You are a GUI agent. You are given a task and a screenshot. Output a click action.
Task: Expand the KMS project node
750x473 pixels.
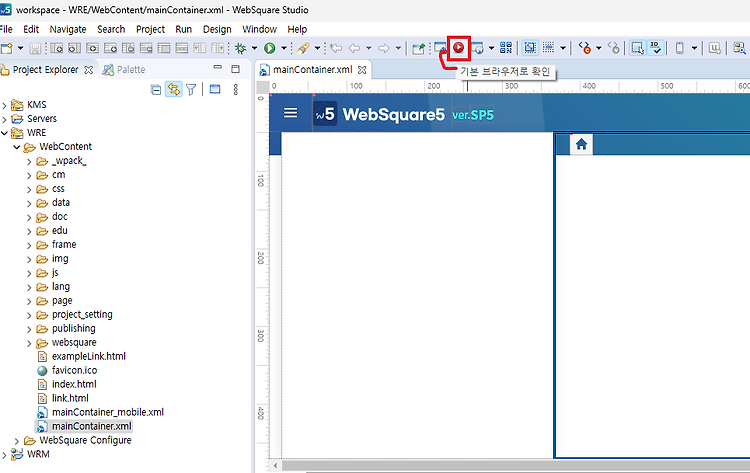4,105
